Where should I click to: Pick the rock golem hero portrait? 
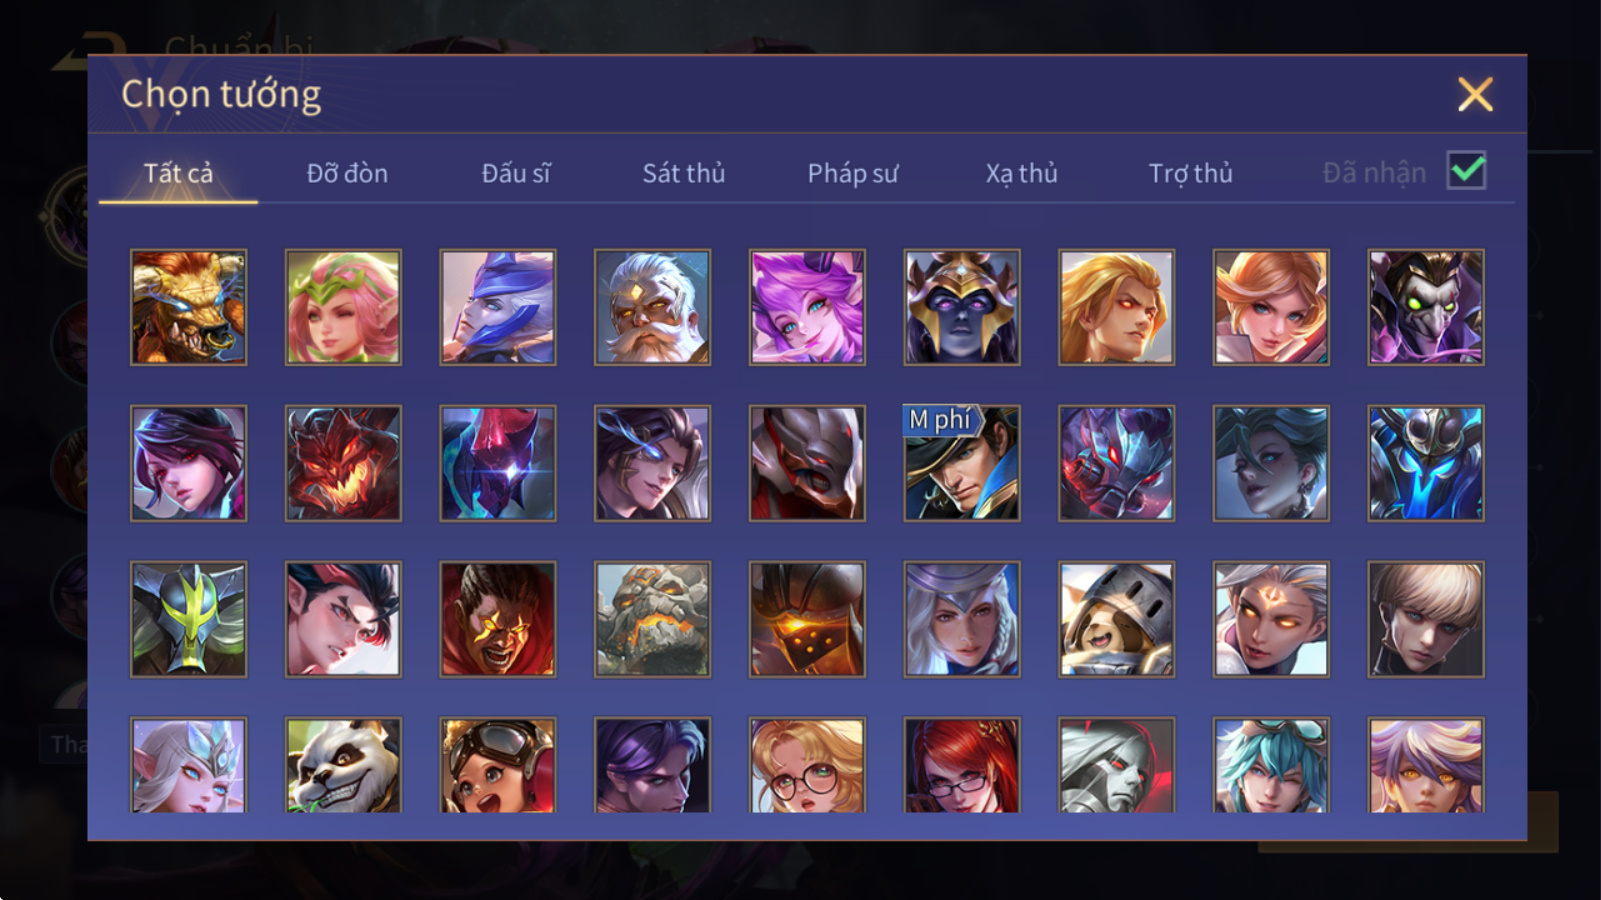point(652,619)
